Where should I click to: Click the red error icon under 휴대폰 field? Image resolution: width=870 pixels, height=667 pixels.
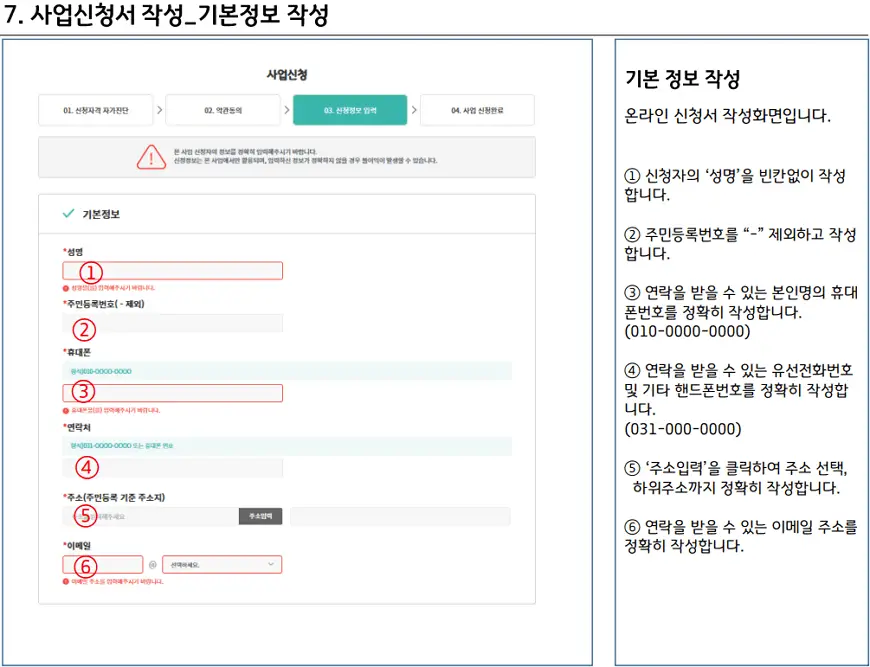pyautogui.click(x=65, y=410)
